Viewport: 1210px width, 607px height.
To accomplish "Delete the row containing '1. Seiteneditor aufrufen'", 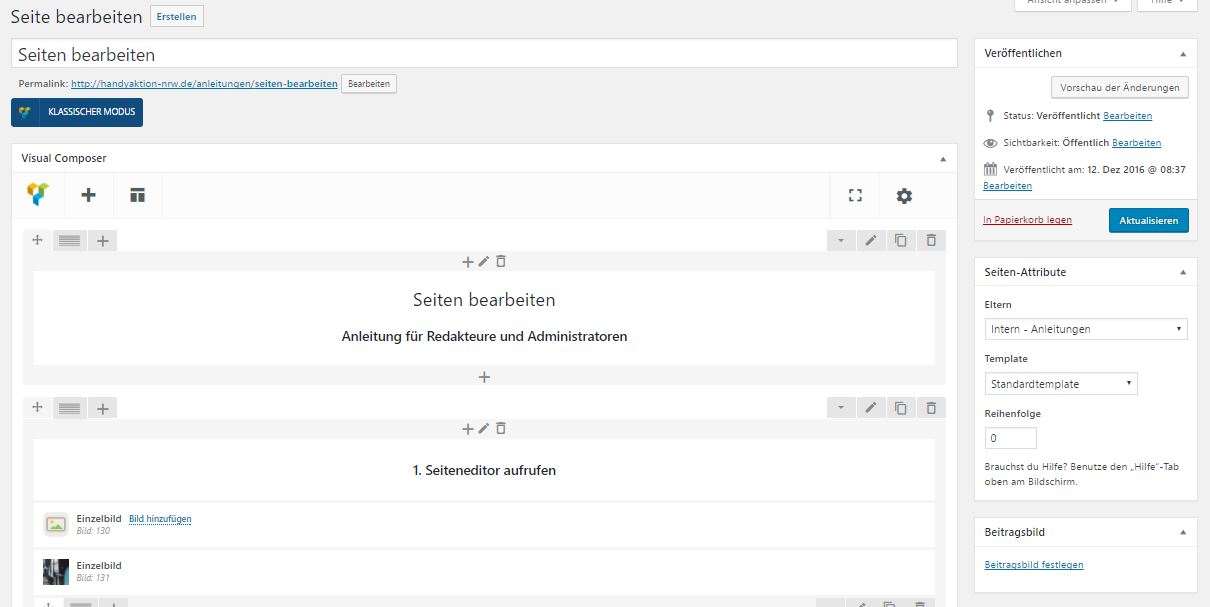I will [x=931, y=408].
